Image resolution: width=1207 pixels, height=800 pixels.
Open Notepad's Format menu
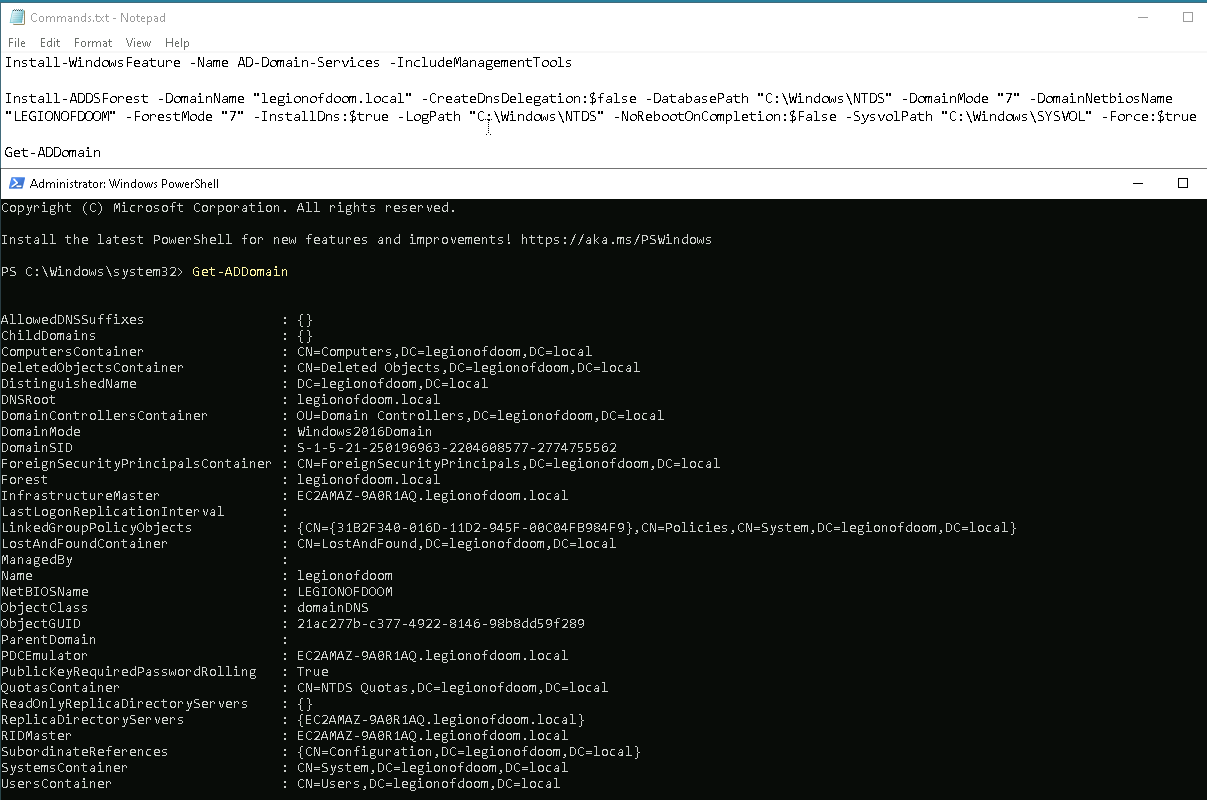click(93, 43)
